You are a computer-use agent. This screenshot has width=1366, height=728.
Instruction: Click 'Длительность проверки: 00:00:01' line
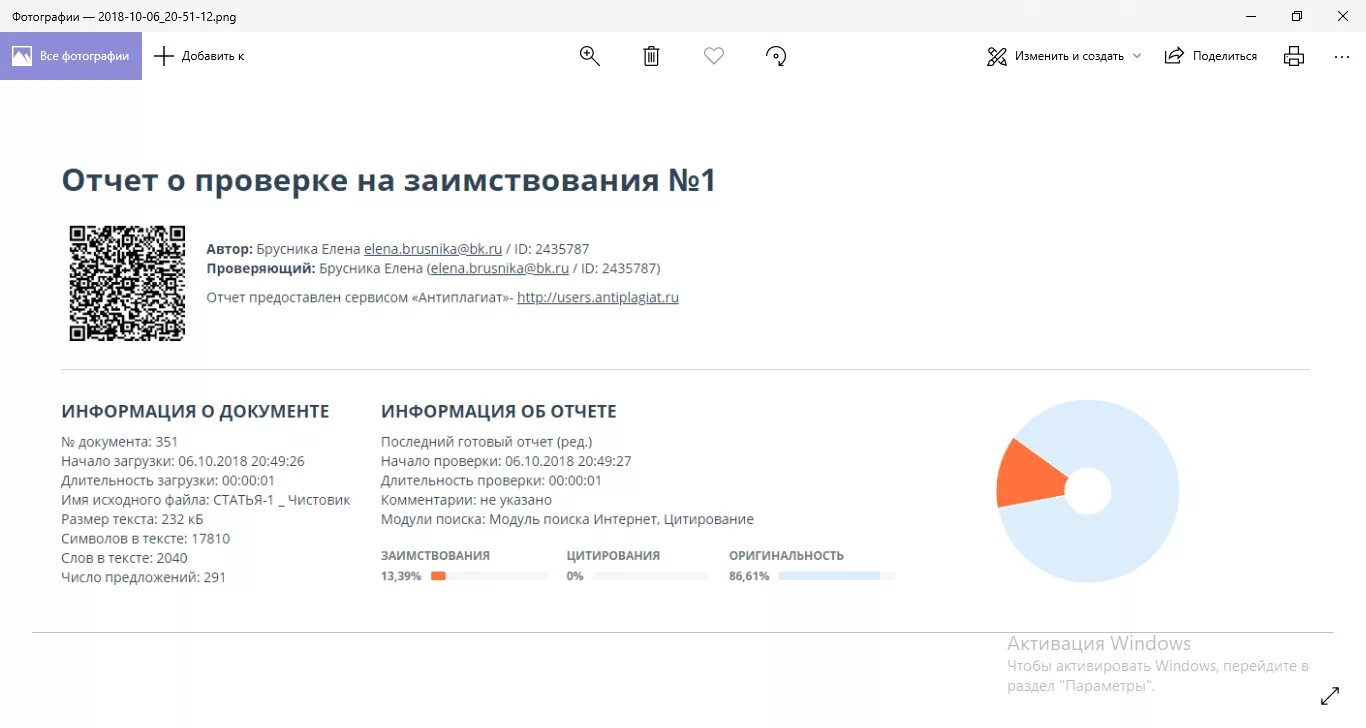(491, 480)
